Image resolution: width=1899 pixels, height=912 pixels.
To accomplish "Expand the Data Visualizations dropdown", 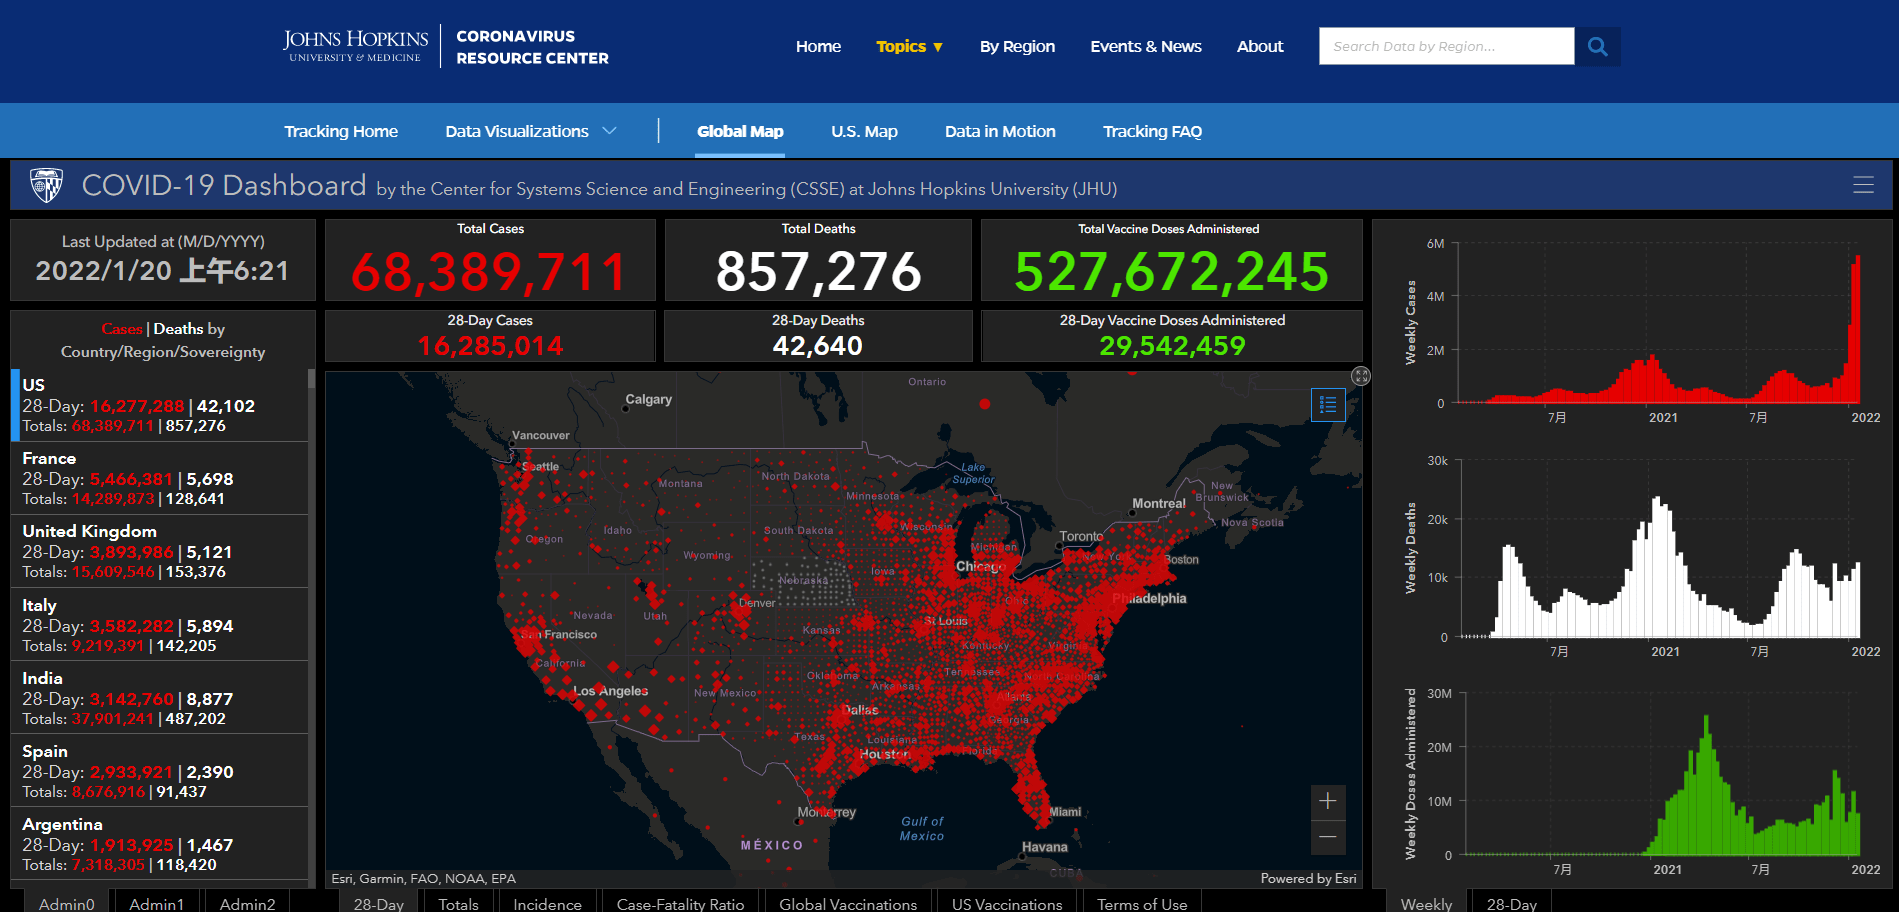I will 530,131.
